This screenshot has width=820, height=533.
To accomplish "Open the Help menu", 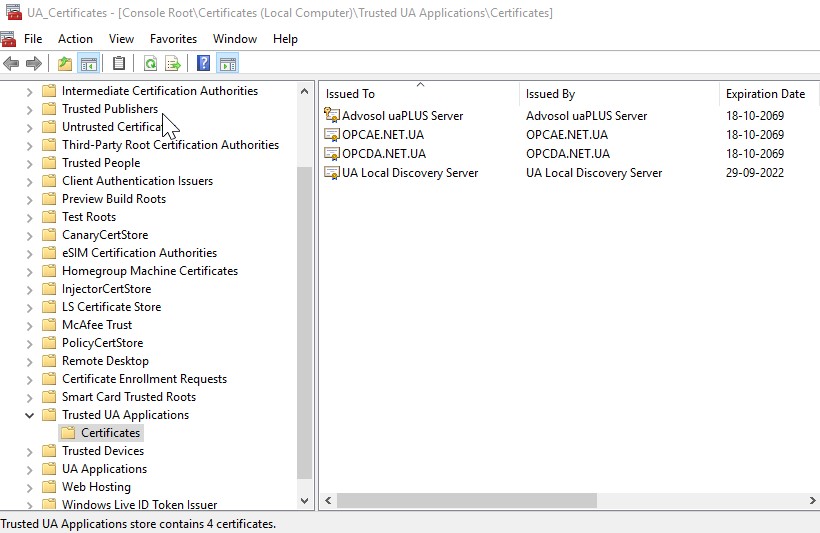I will point(285,39).
